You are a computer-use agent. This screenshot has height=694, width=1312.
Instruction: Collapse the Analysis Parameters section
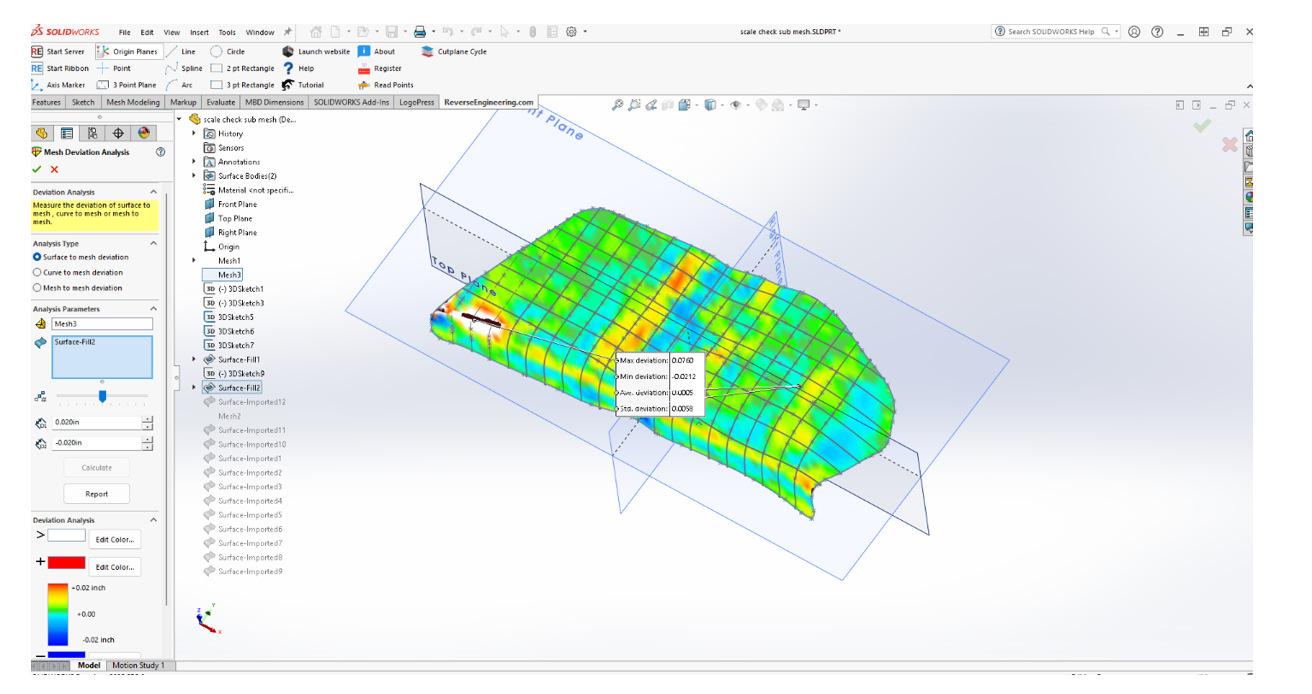tap(153, 309)
